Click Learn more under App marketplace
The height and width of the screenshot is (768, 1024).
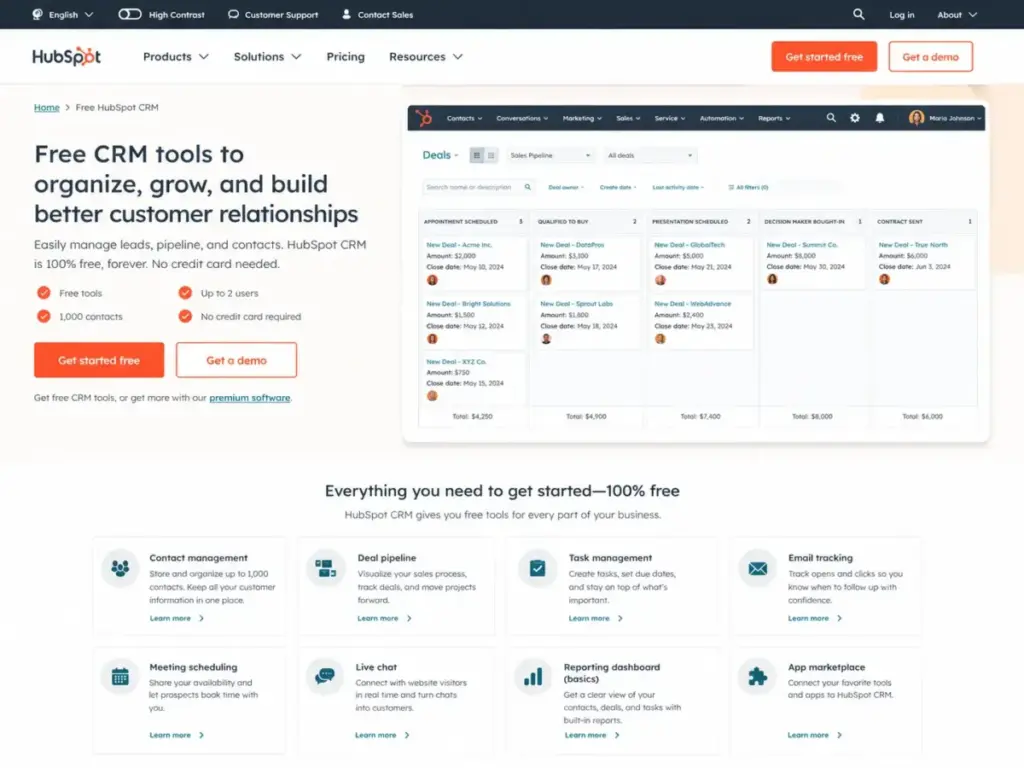click(x=815, y=735)
